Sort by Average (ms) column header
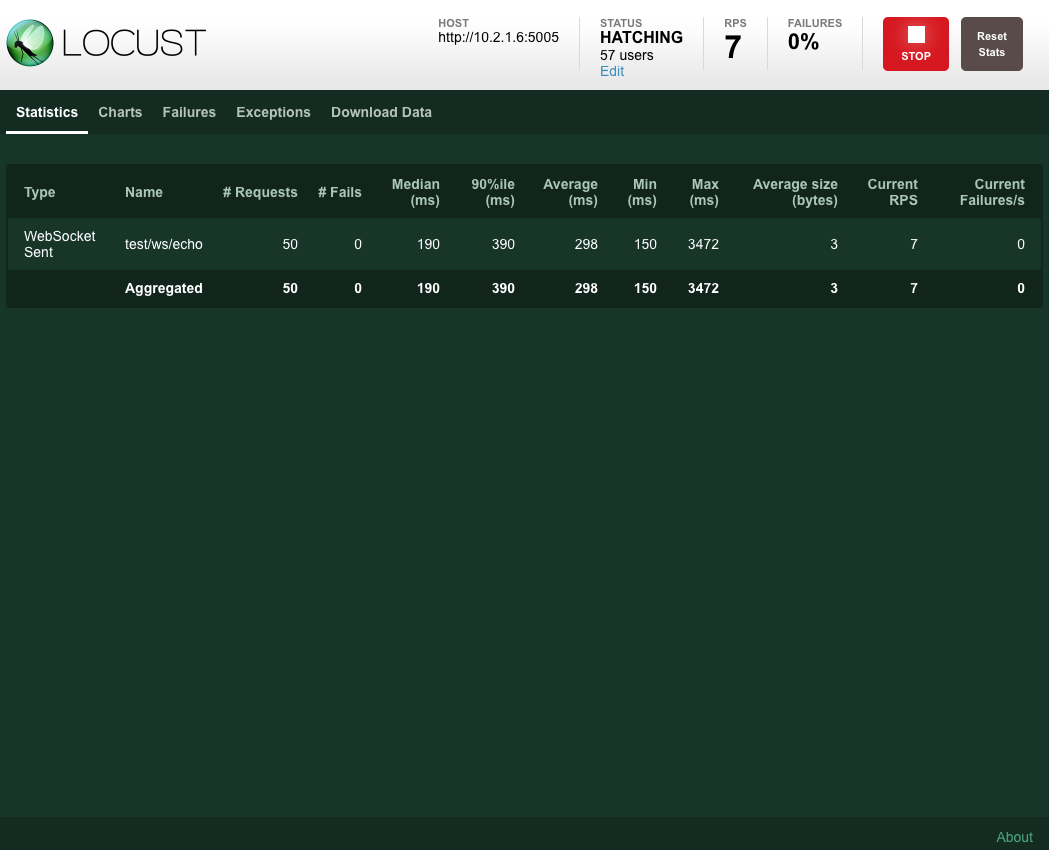This screenshot has height=850, width=1049. coord(570,193)
